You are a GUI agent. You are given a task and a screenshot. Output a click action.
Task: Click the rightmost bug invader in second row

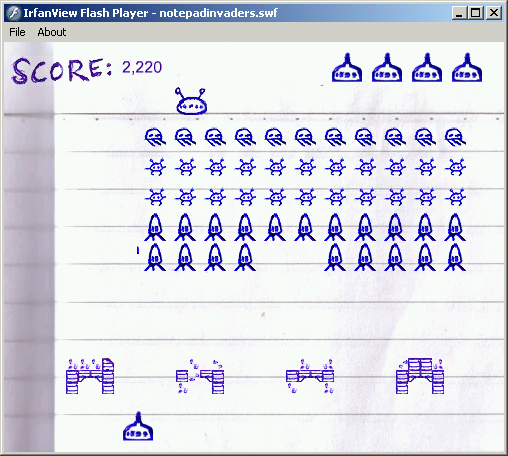point(455,167)
